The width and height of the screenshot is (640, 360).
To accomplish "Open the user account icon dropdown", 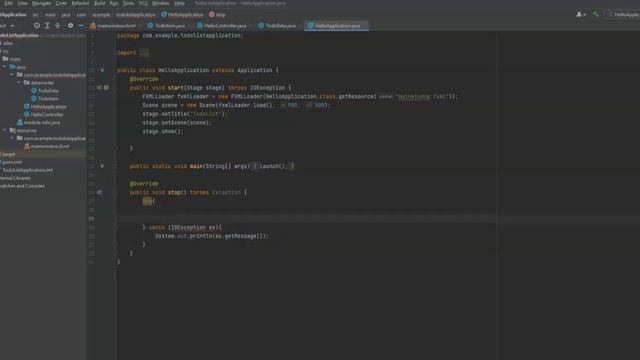I will [580, 15].
